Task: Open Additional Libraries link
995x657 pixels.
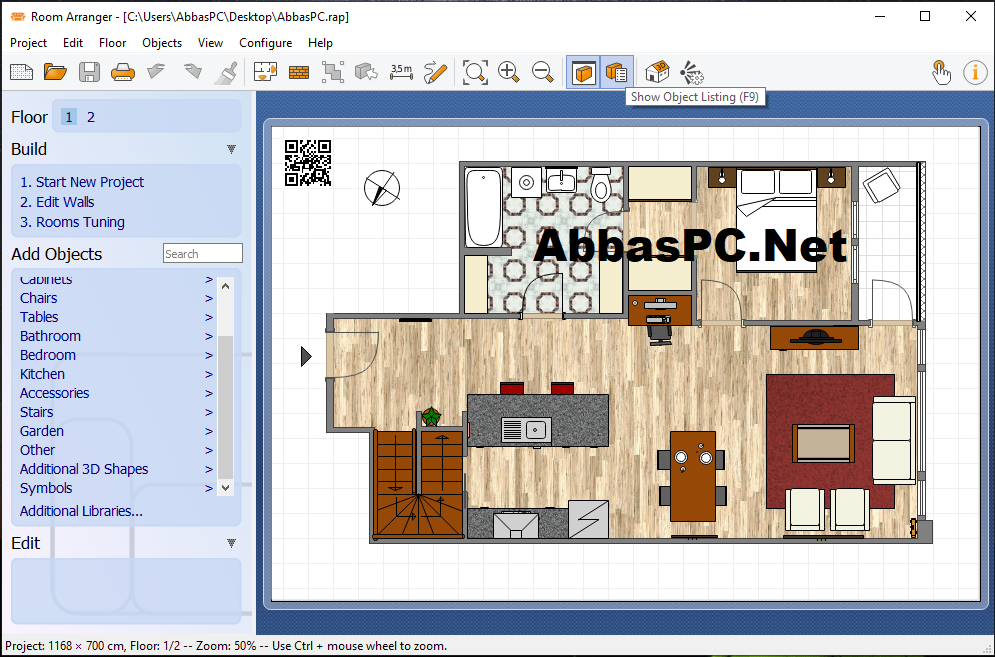Action: tap(81, 511)
